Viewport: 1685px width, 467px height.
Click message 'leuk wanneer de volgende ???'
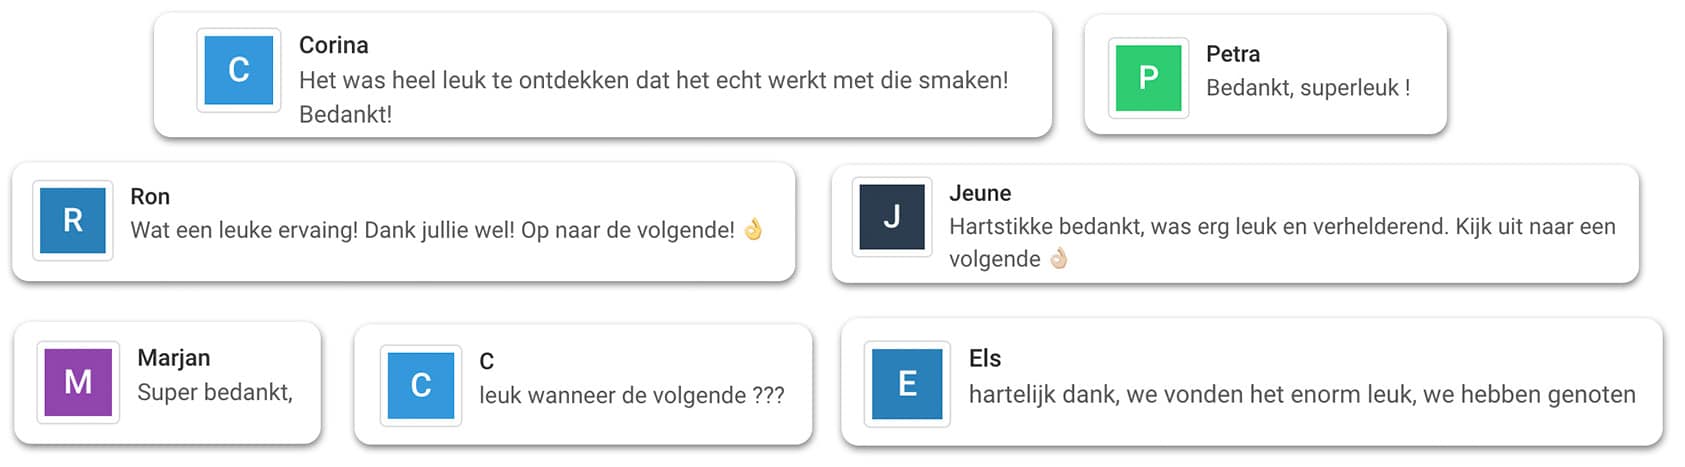tap(631, 396)
